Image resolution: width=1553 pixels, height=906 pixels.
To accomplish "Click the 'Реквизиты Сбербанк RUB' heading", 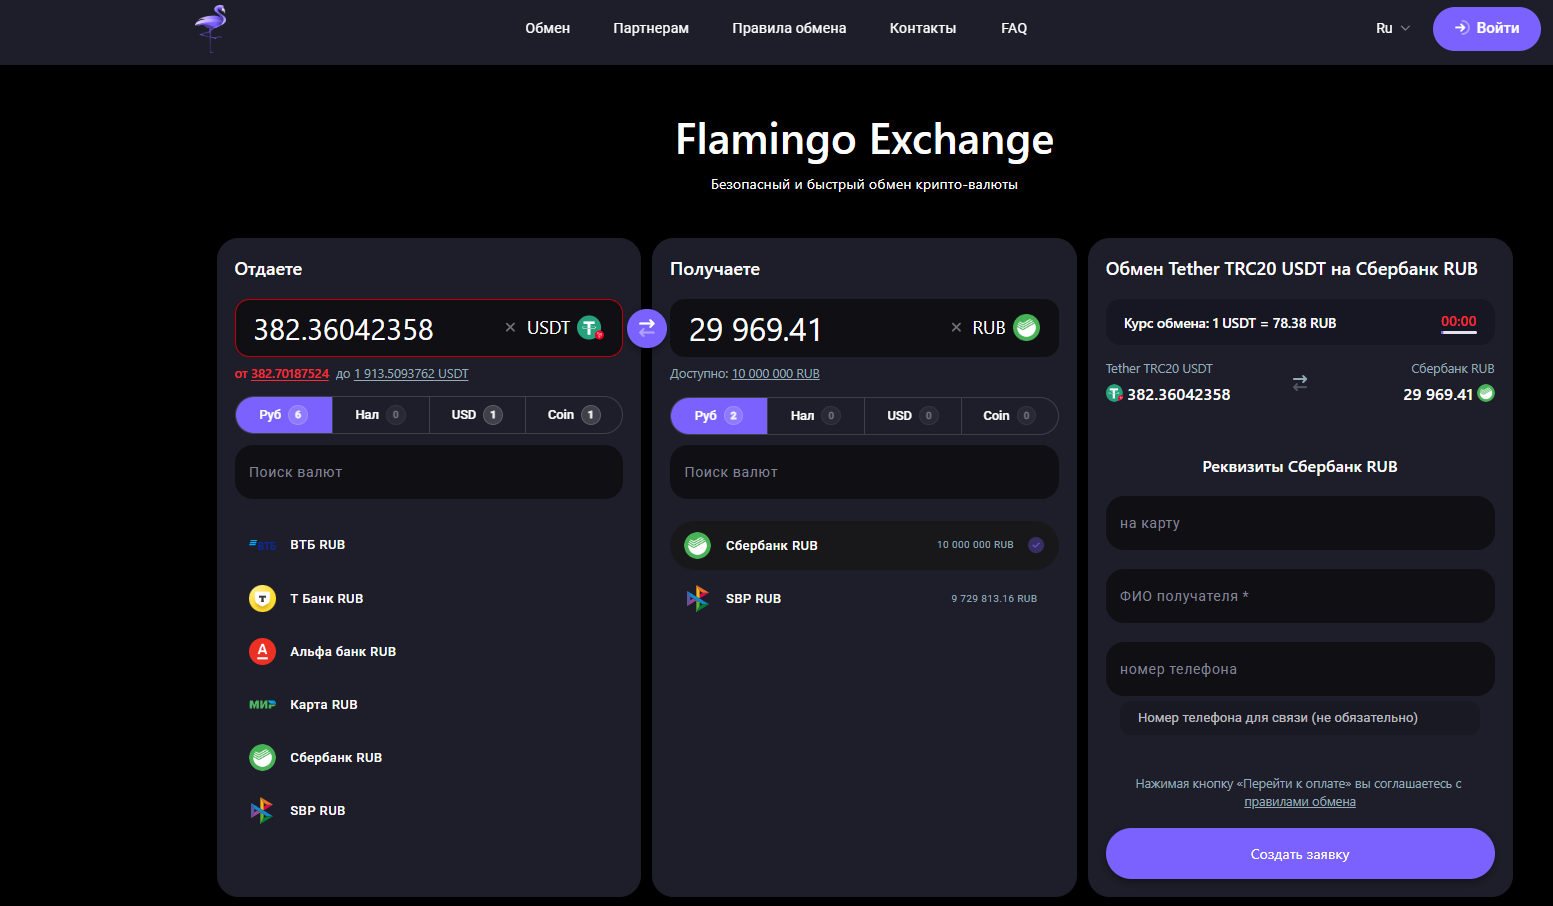I will coord(1300,467).
